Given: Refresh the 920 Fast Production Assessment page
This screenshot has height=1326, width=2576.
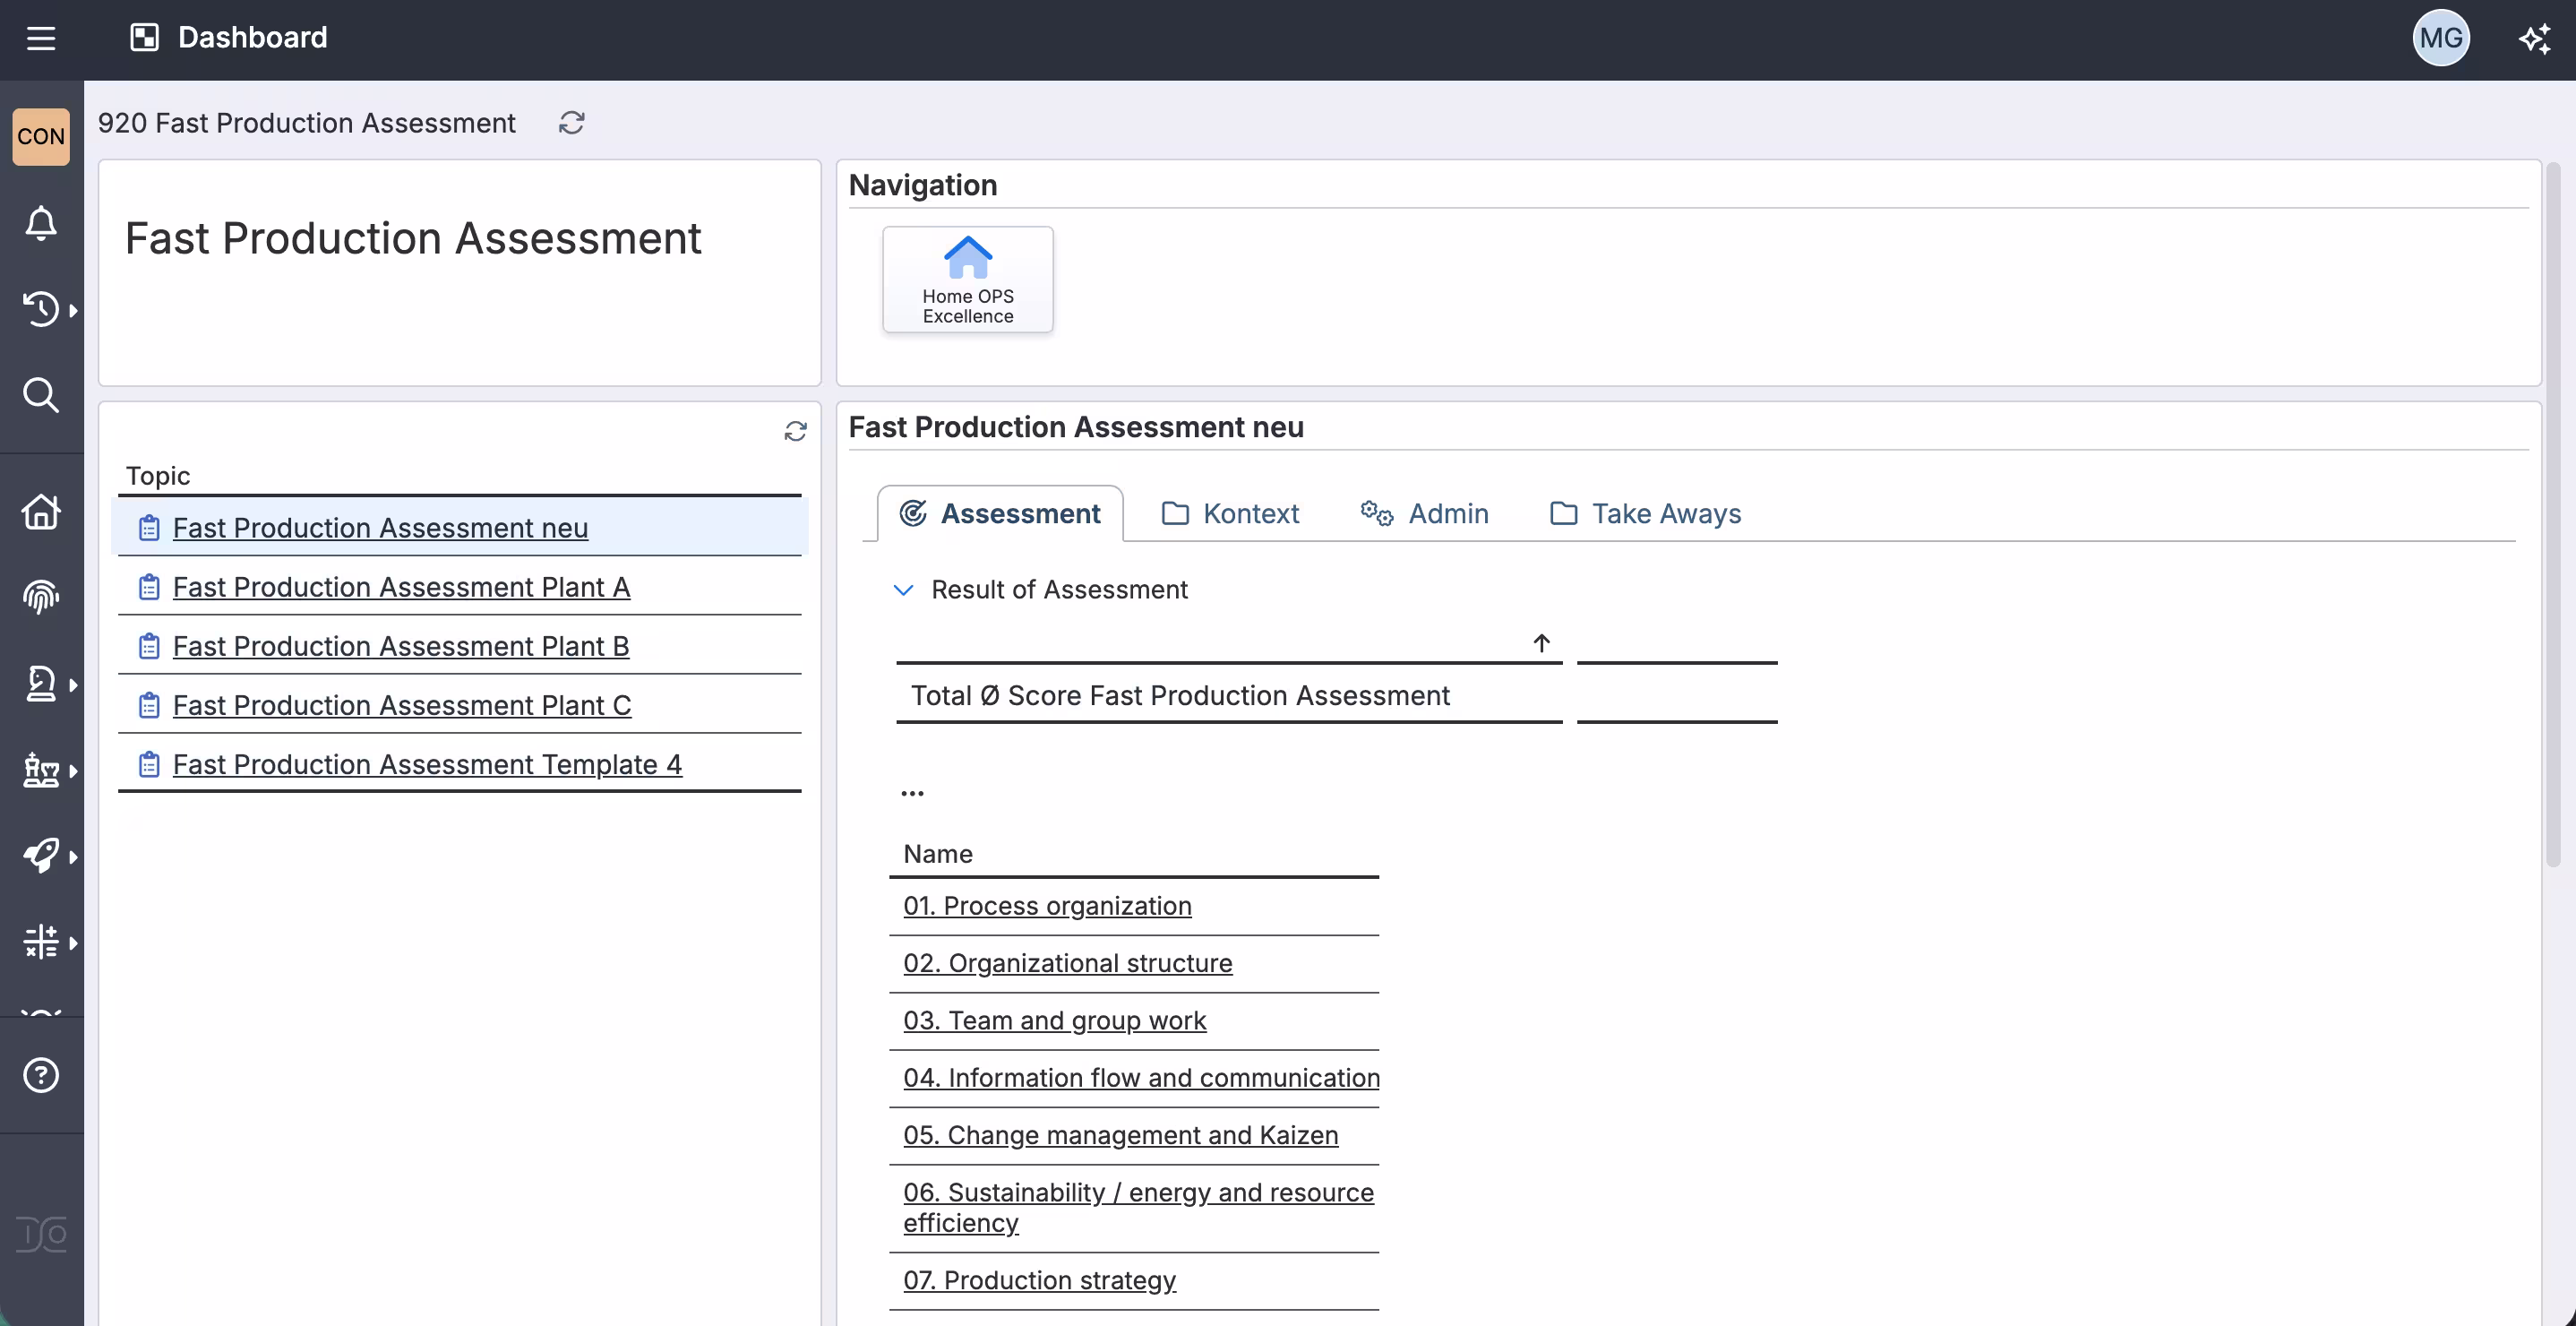Looking at the screenshot, I should [x=572, y=122].
